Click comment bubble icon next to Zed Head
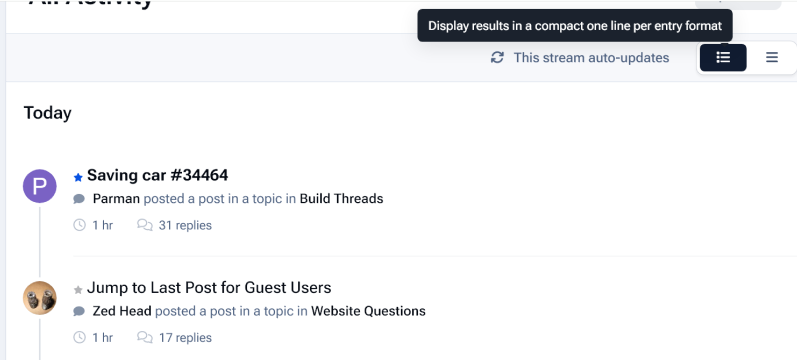The image size is (797, 360). [79, 311]
